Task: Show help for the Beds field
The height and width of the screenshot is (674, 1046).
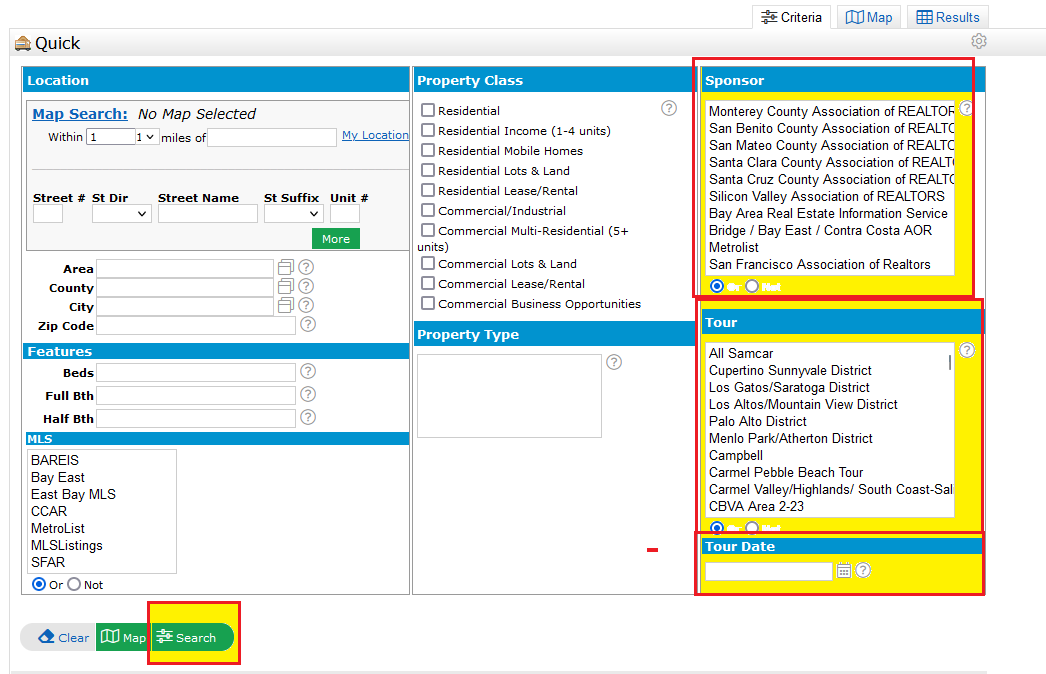Action: [308, 371]
